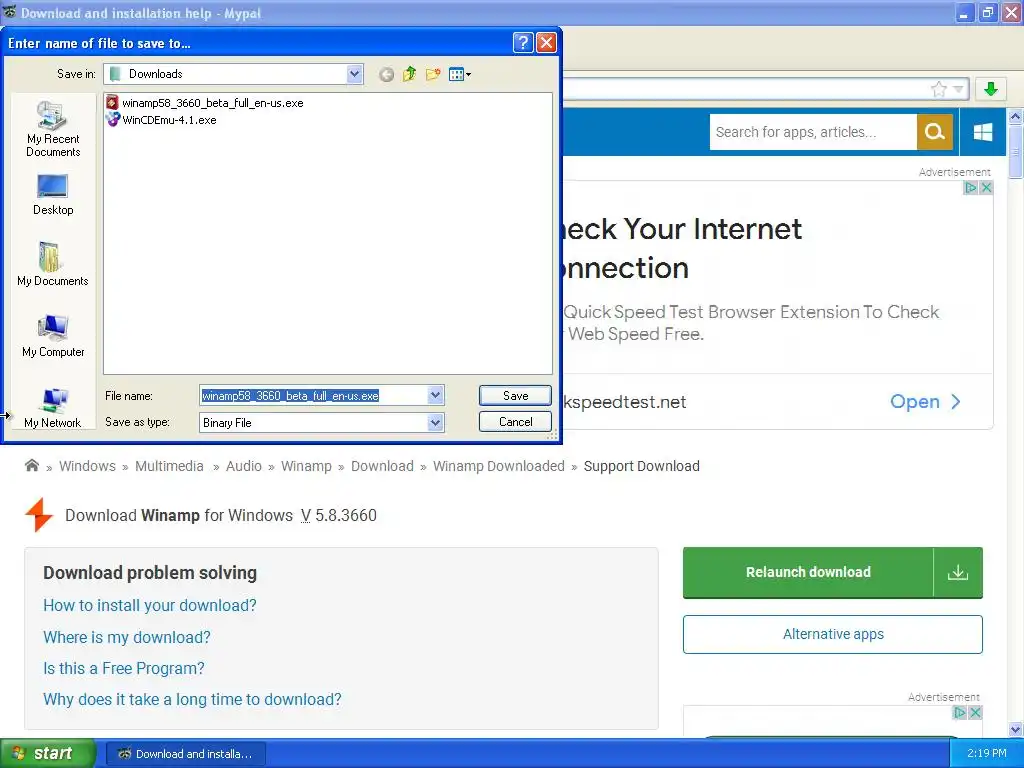Open the browser downloads green arrow

click(x=991, y=89)
